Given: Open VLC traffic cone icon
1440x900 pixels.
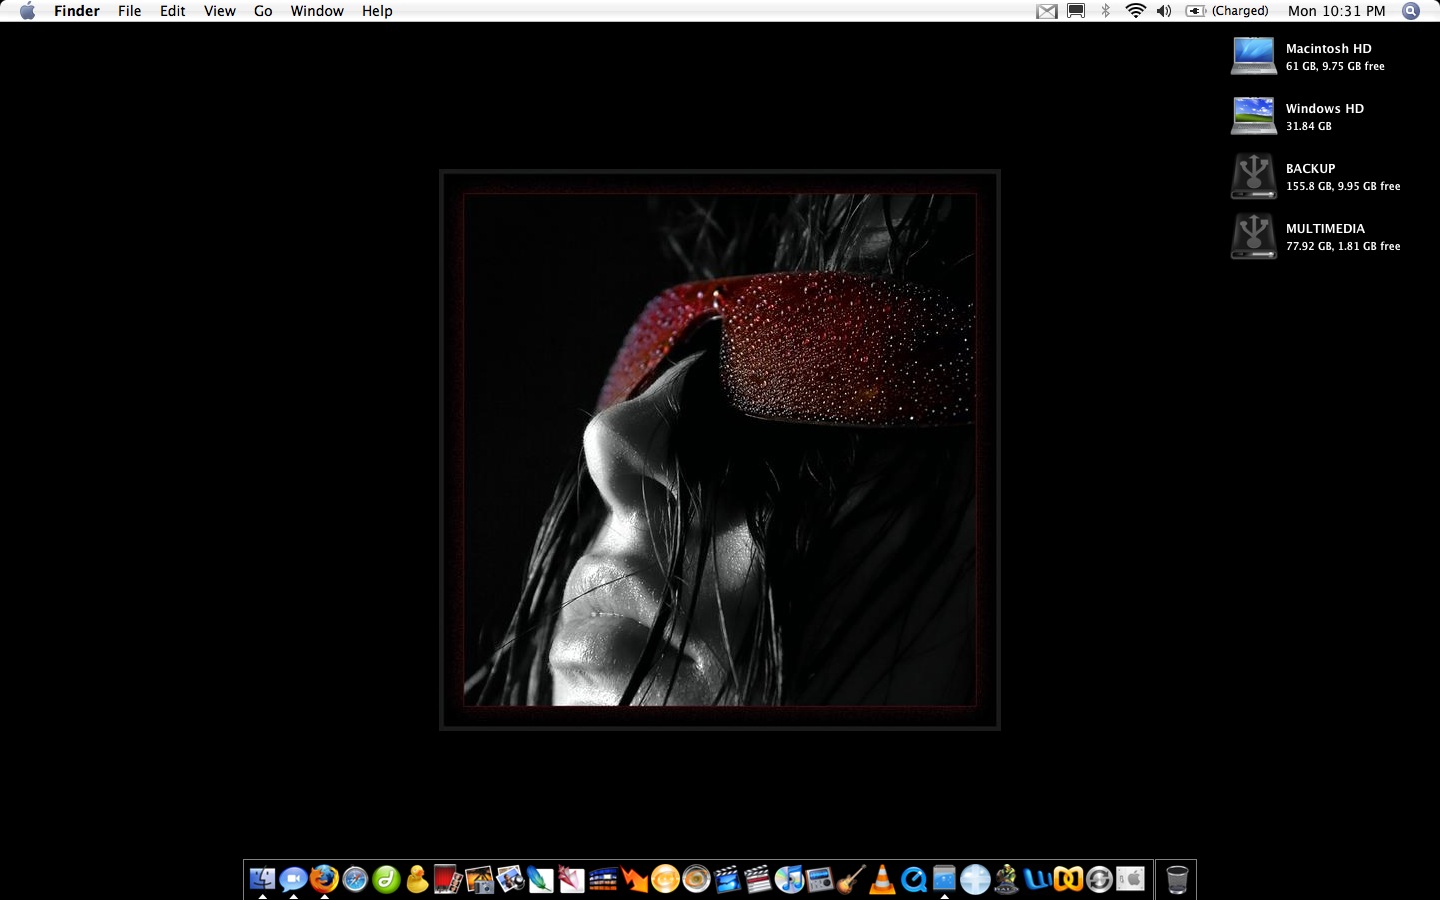Looking at the screenshot, I should (882, 879).
